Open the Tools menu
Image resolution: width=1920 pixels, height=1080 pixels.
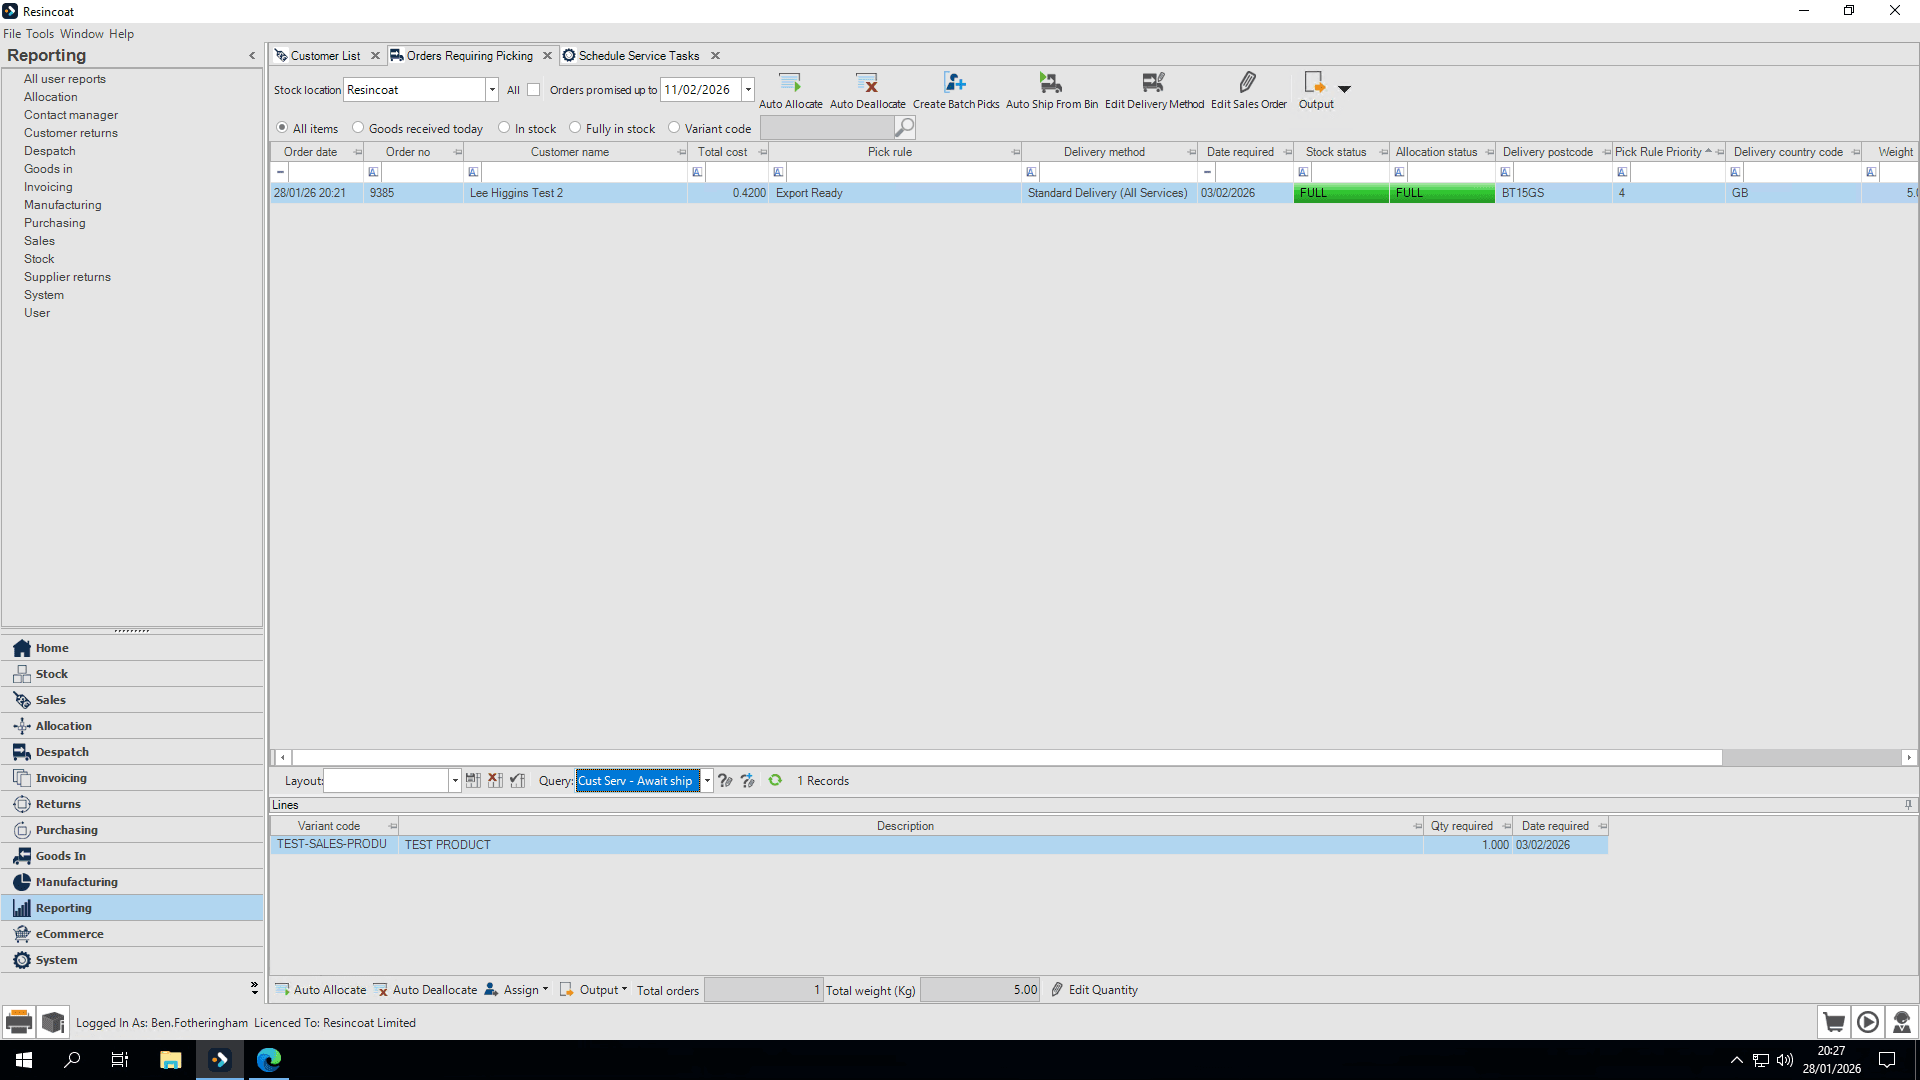click(x=40, y=34)
